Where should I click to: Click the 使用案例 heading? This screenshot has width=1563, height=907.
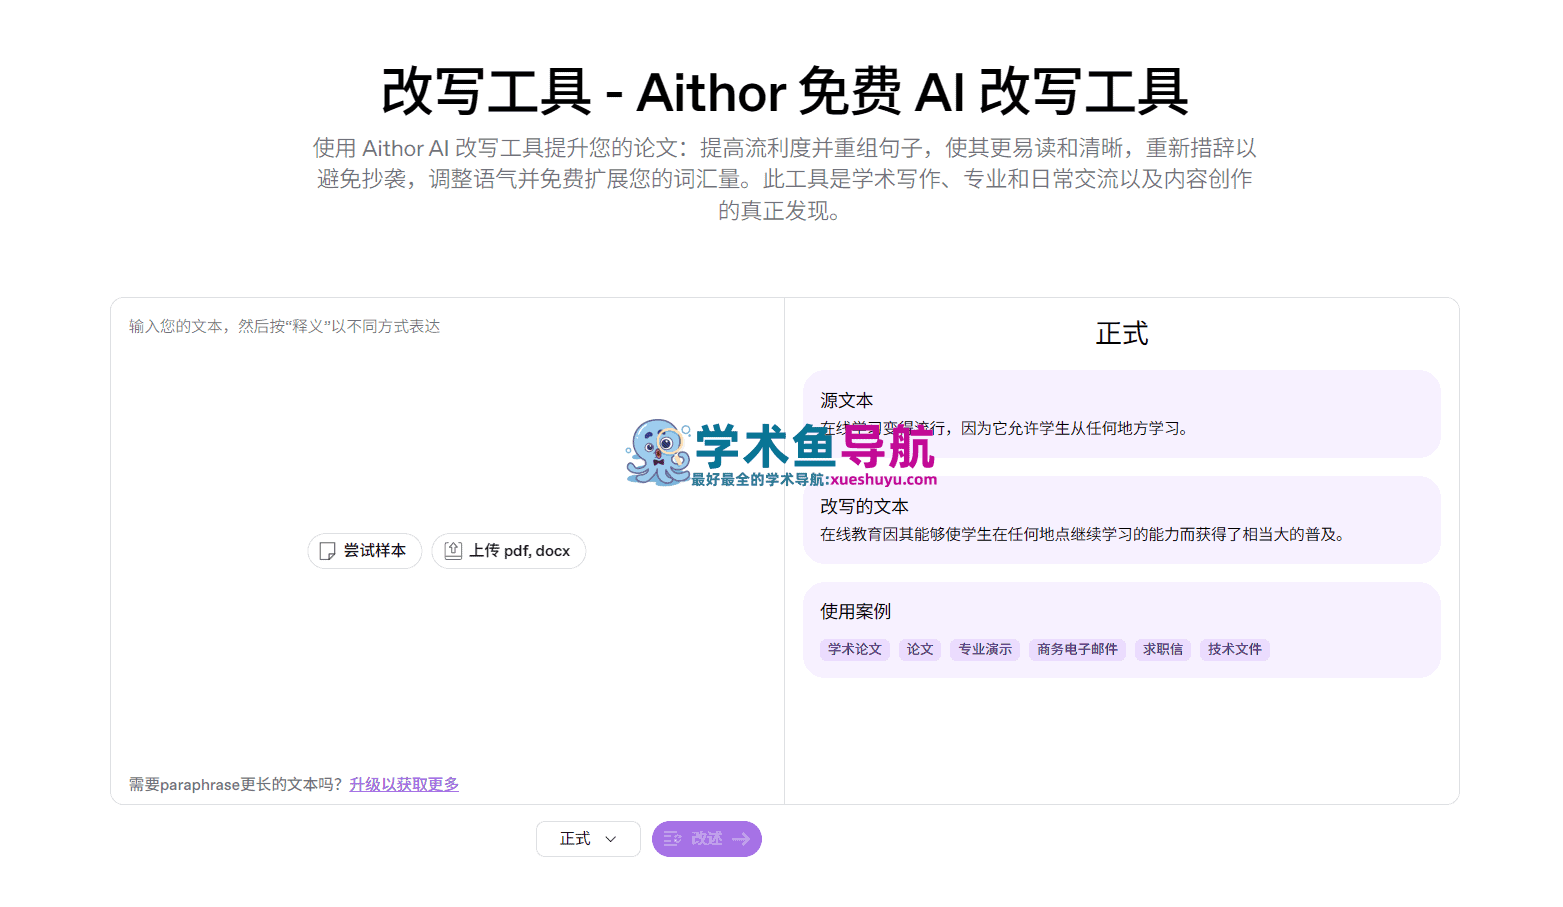point(855,612)
